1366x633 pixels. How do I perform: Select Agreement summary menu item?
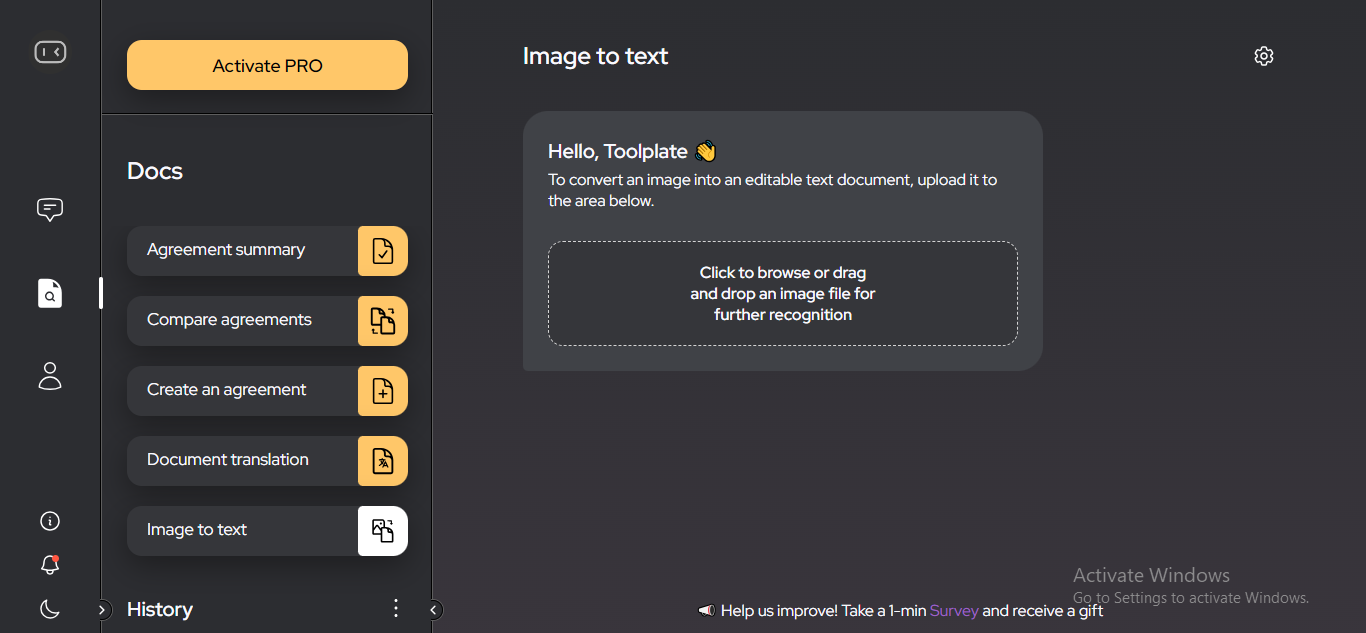click(x=267, y=251)
